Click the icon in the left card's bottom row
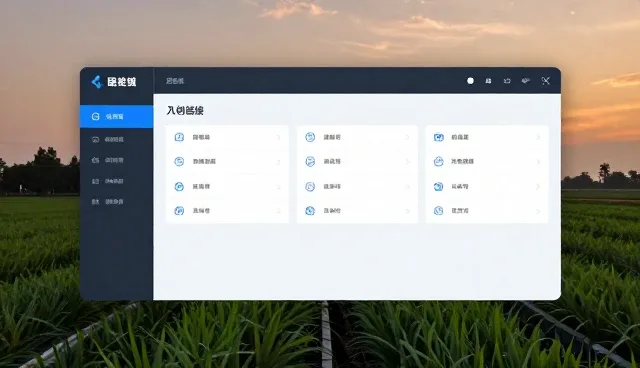The width and height of the screenshot is (640, 368). click(179, 211)
